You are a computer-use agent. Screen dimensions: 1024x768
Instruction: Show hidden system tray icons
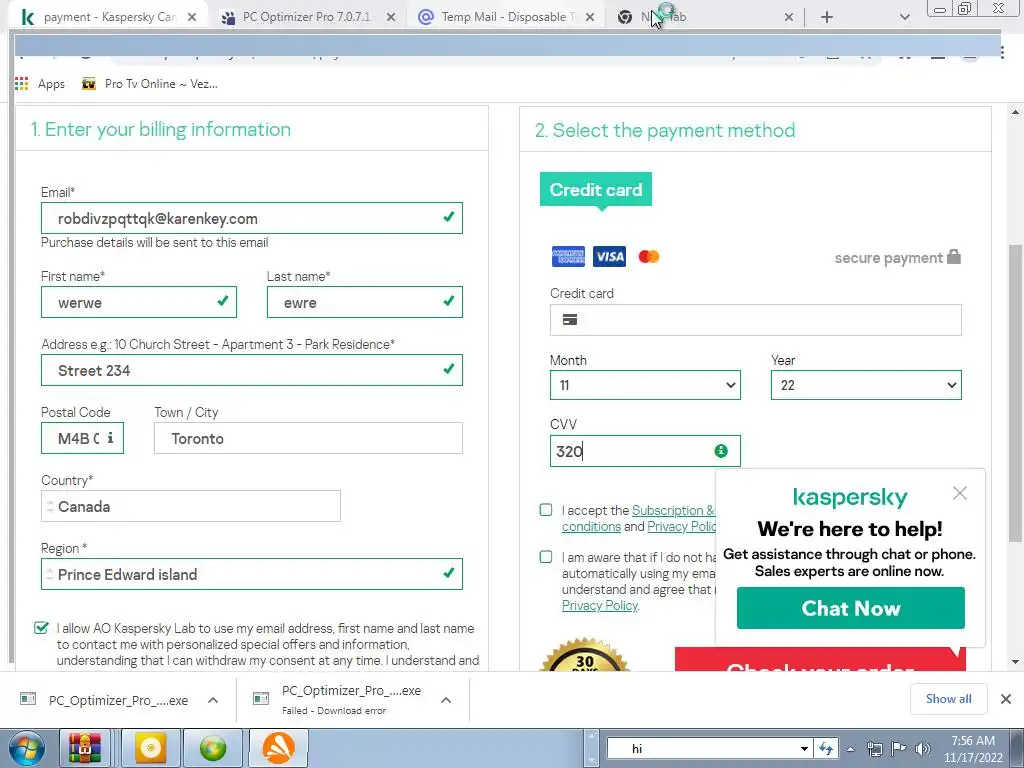(850, 749)
